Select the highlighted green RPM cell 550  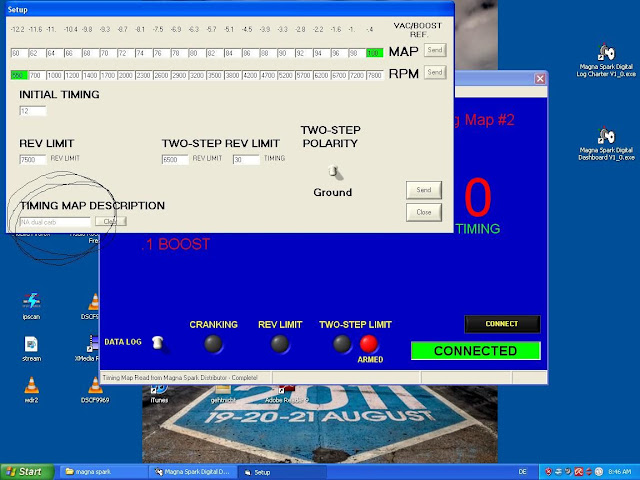[x=19, y=76]
